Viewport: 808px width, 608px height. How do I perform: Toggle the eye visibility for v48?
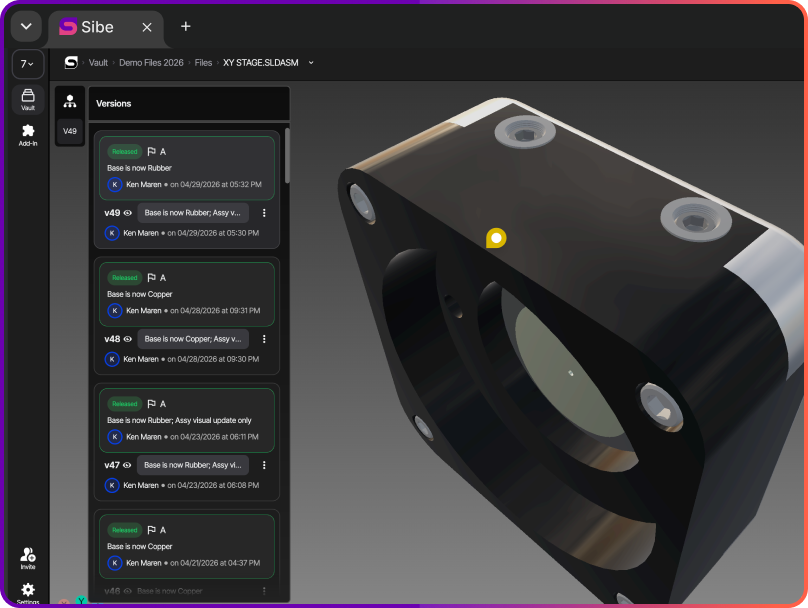pos(127,339)
